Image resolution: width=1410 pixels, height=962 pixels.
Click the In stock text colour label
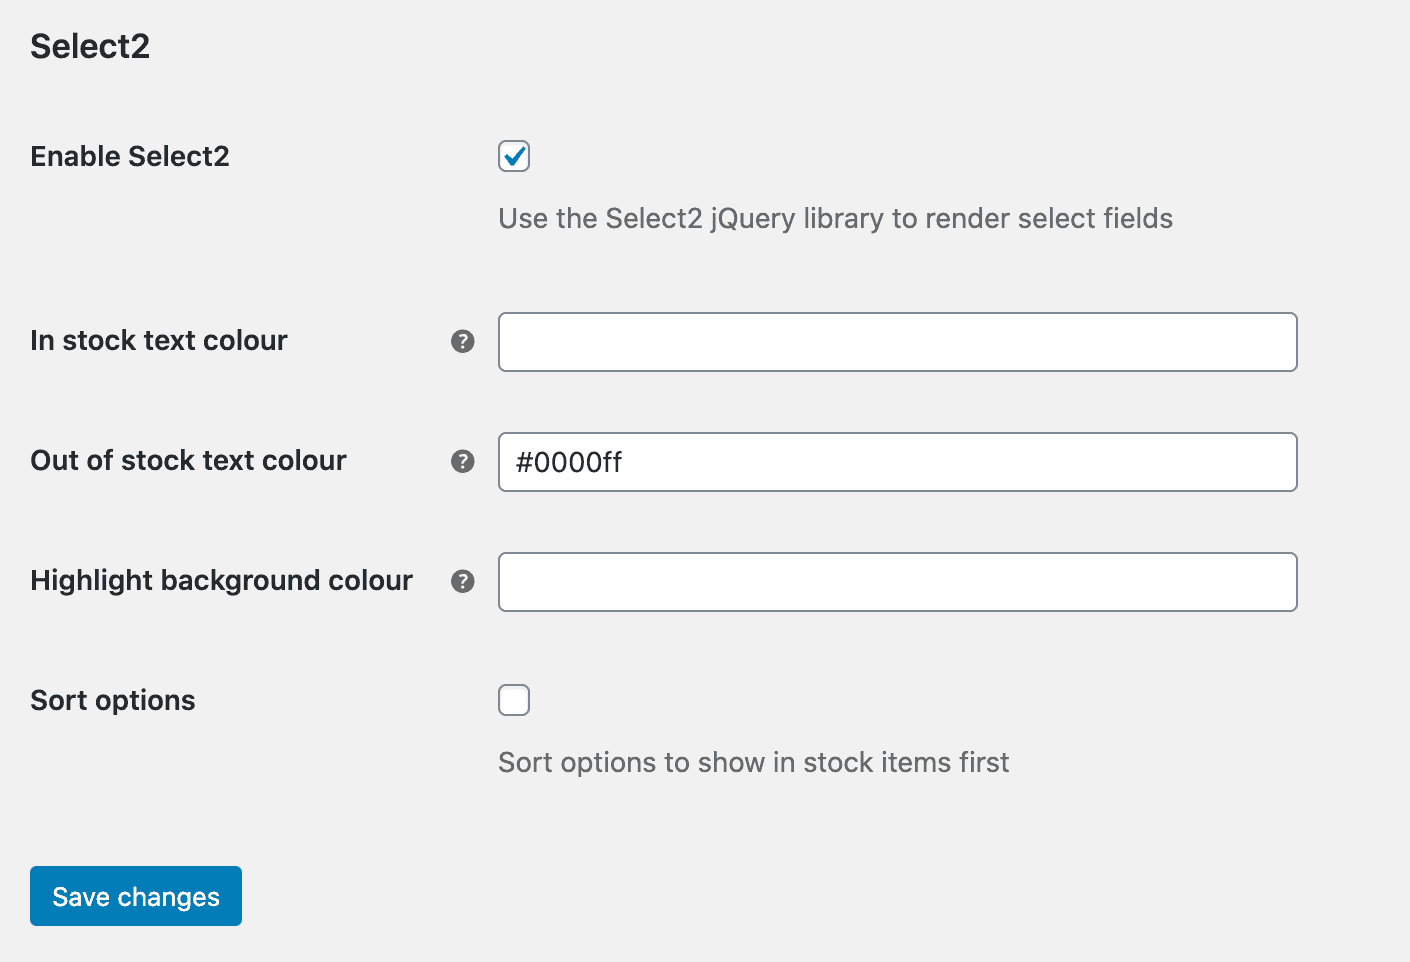(159, 340)
